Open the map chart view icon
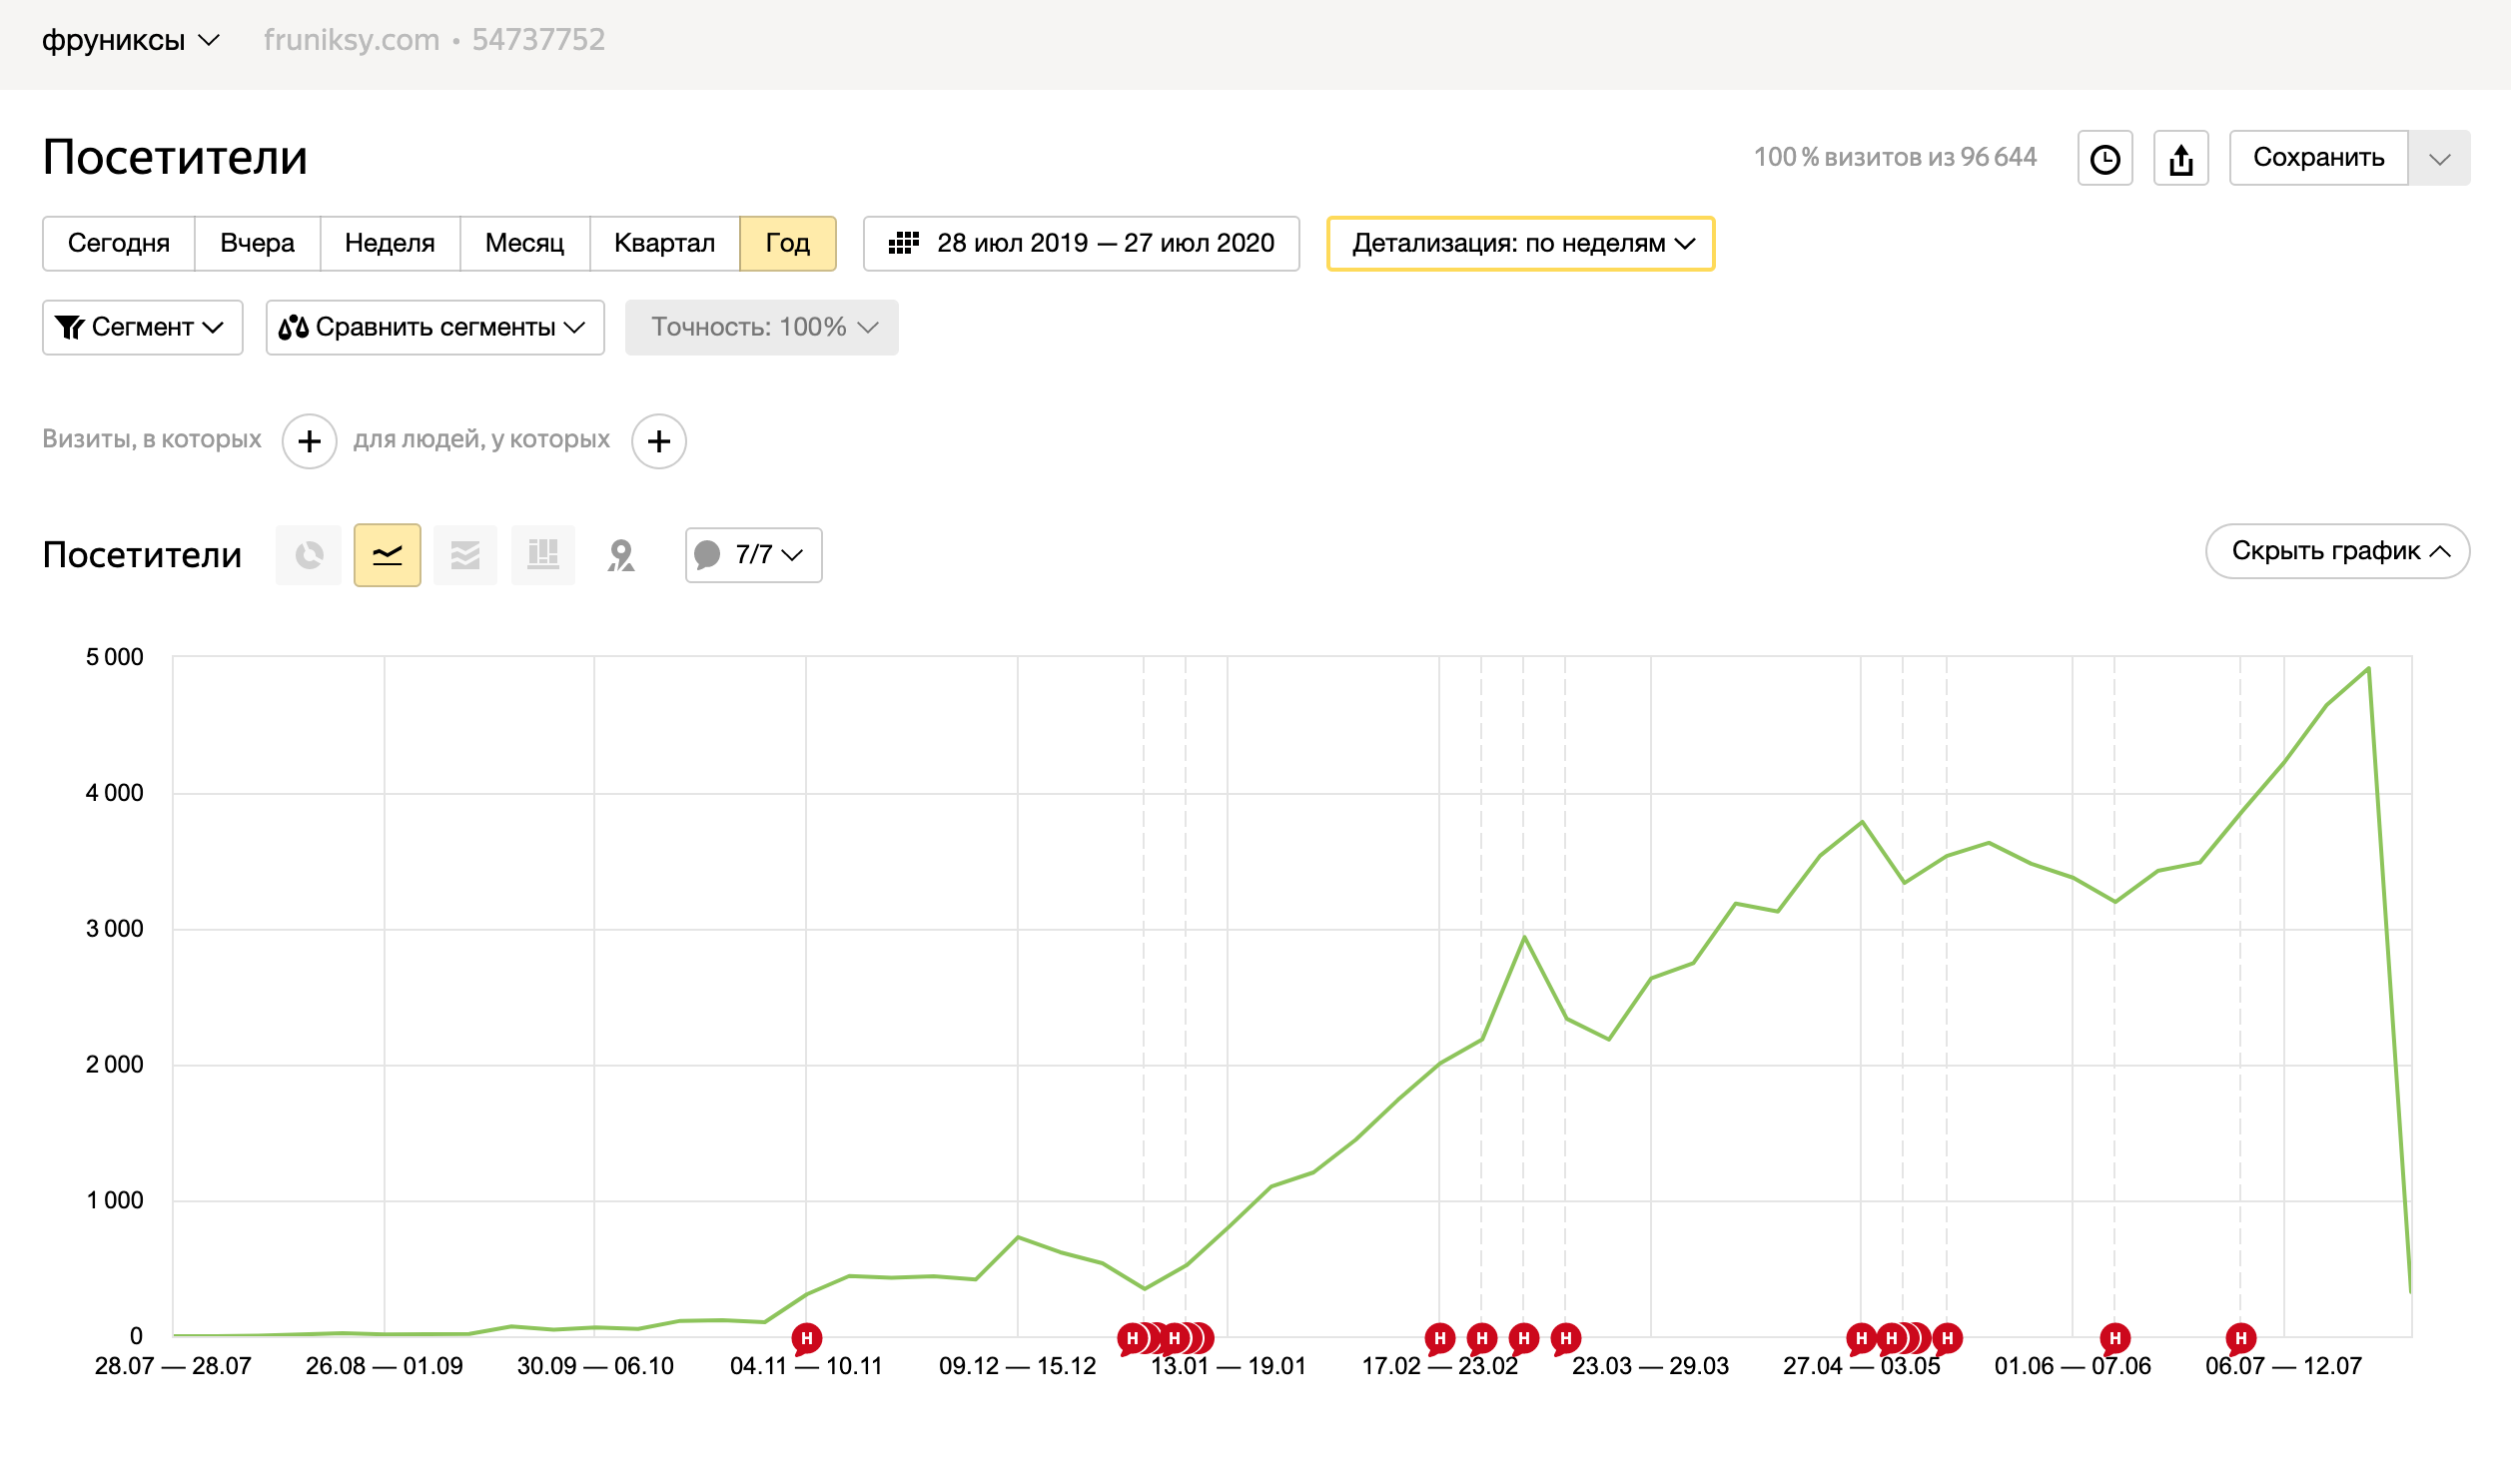2511x1484 pixels. click(x=621, y=555)
